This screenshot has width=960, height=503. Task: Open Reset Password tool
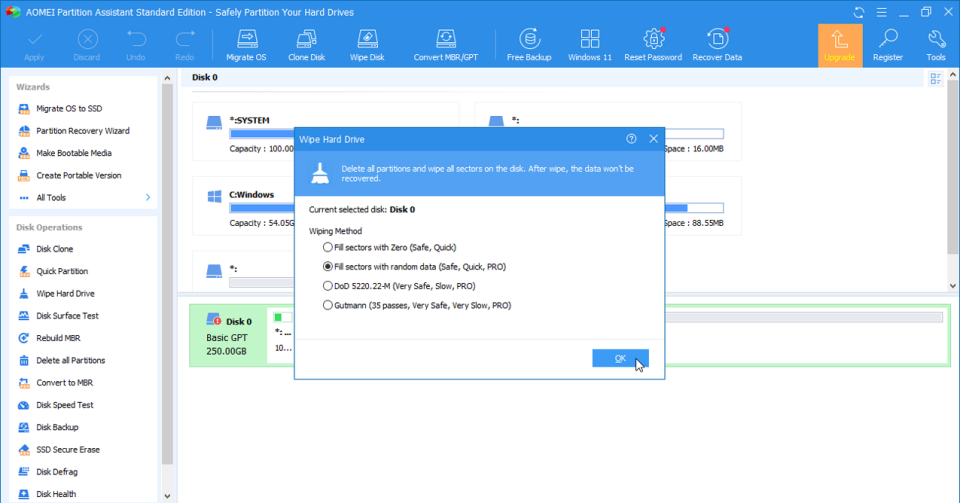(653, 45)
